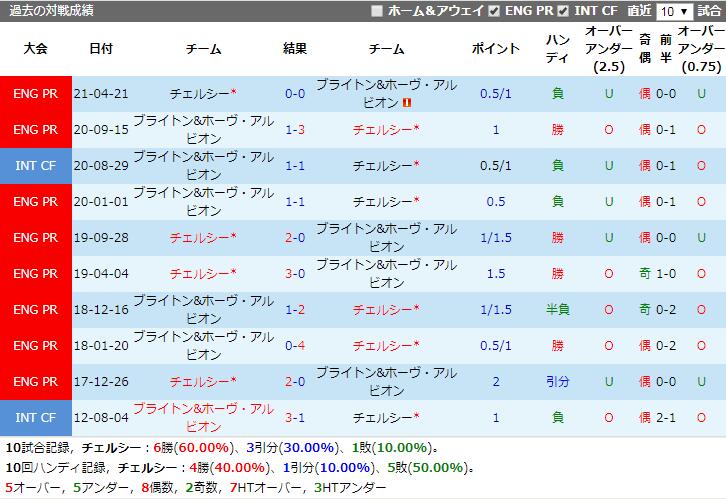Screen dimensions: 726x499
Task: Open the 1-2 result of the 18-12-16 match
Action: pos(295,310)
